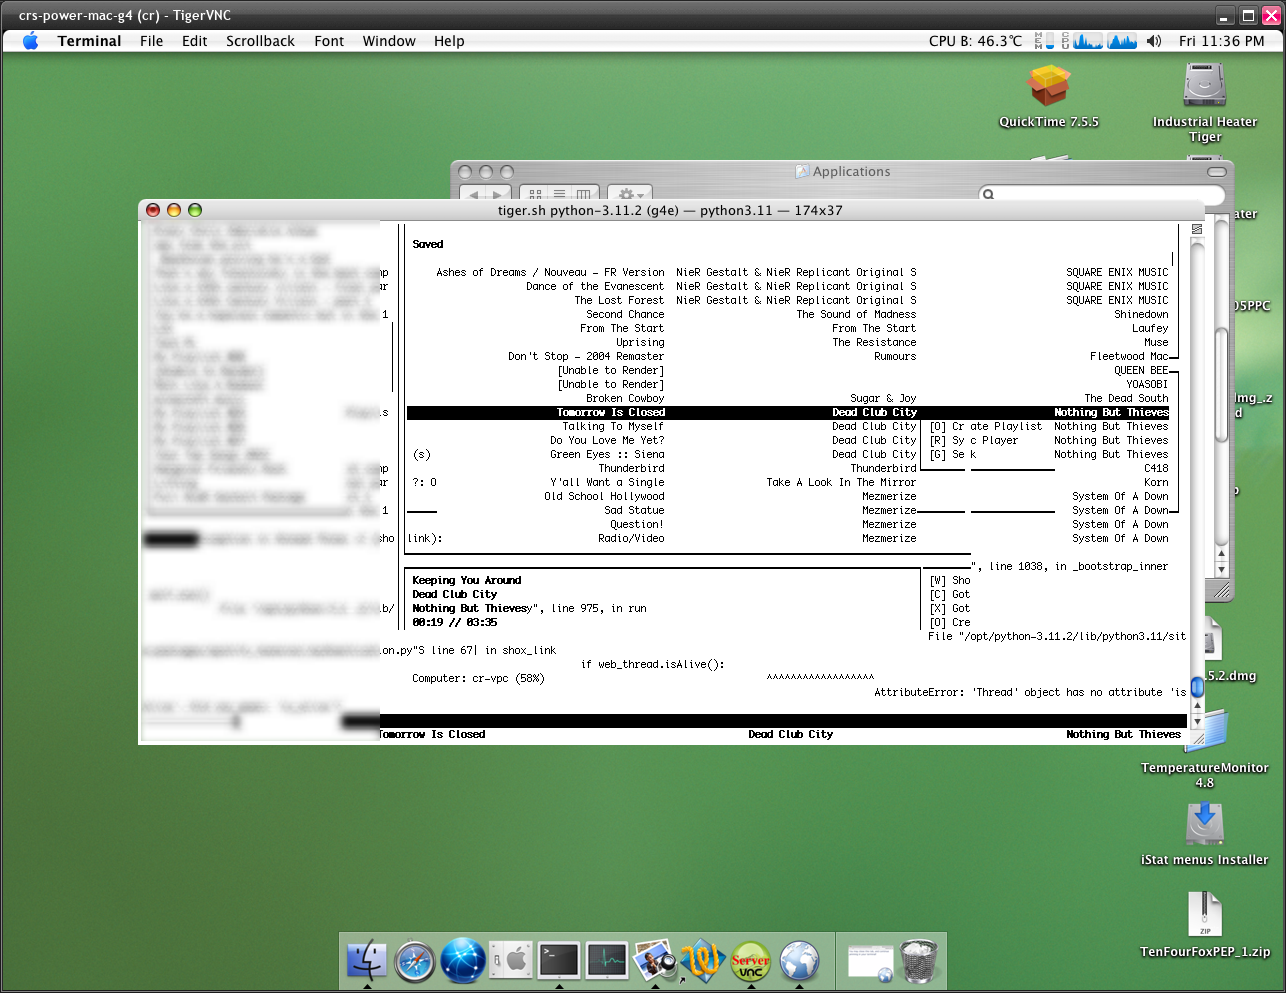The height and width of the screenshot is (993, 1286).
Task: Open the Font menu
Action: [329, 41]
